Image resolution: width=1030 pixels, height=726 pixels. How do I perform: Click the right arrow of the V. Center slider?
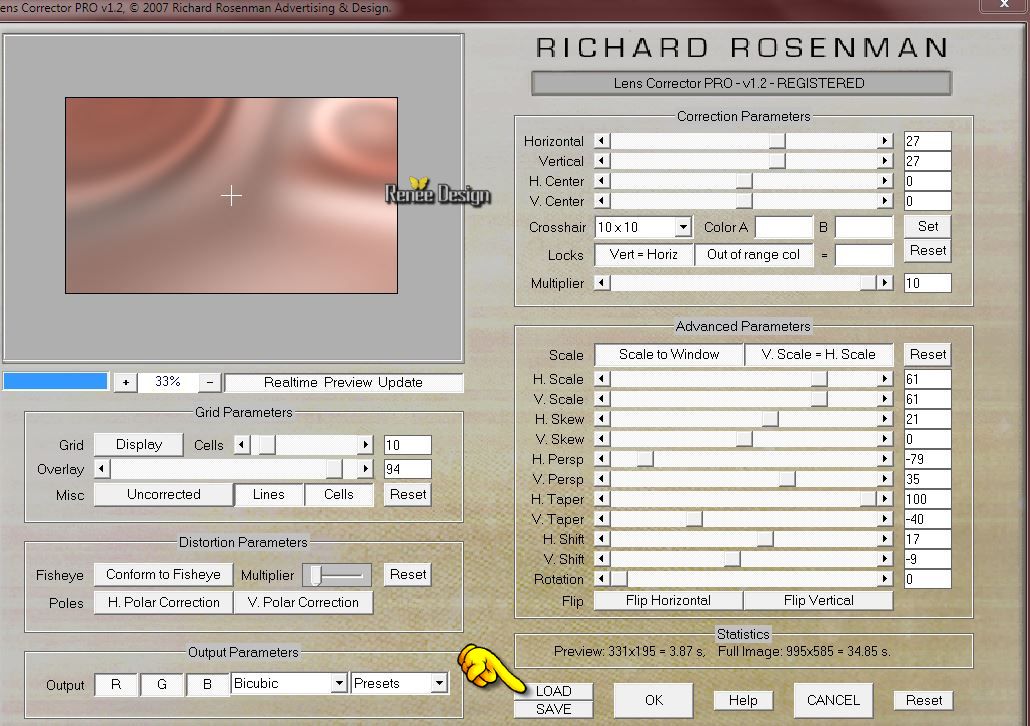coord(885,201)
